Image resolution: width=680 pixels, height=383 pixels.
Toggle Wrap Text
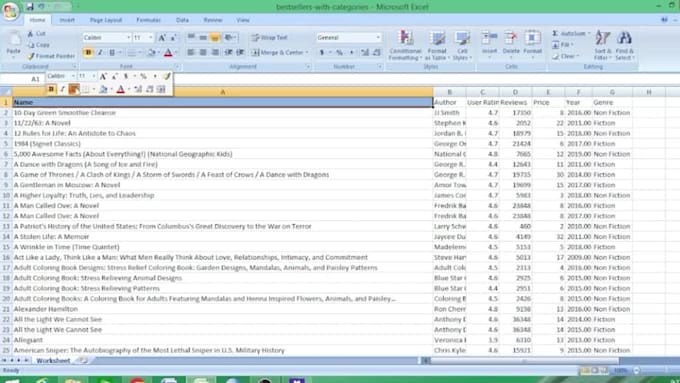[269, 38]
